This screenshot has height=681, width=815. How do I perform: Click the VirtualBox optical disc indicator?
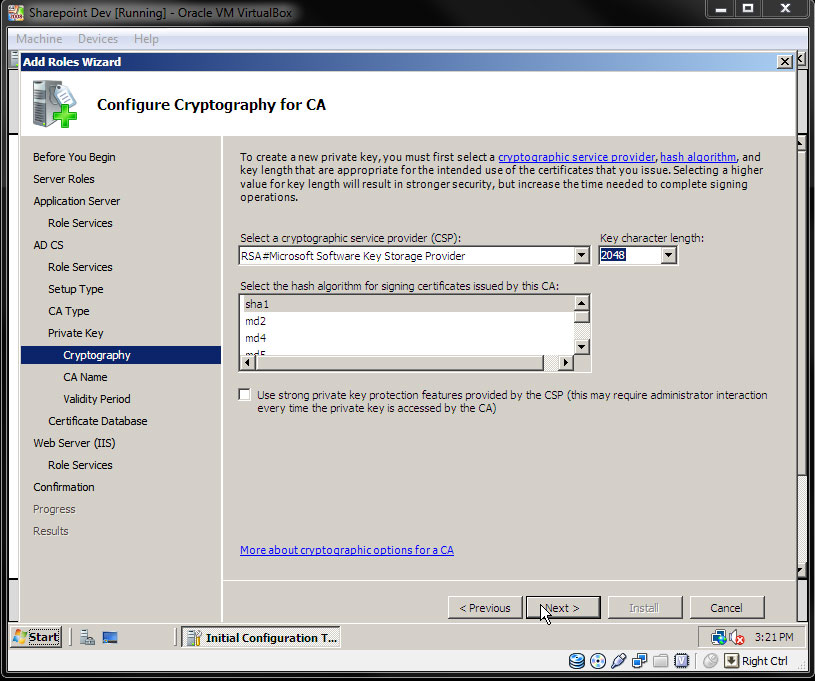(x=598, y=661)
